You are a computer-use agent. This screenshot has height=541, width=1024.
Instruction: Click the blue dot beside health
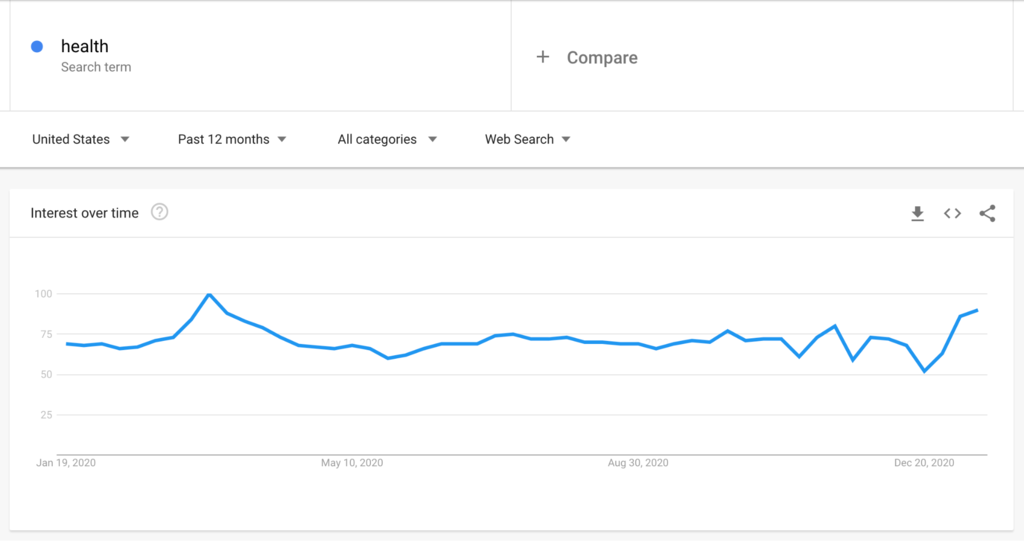[37, 46]
